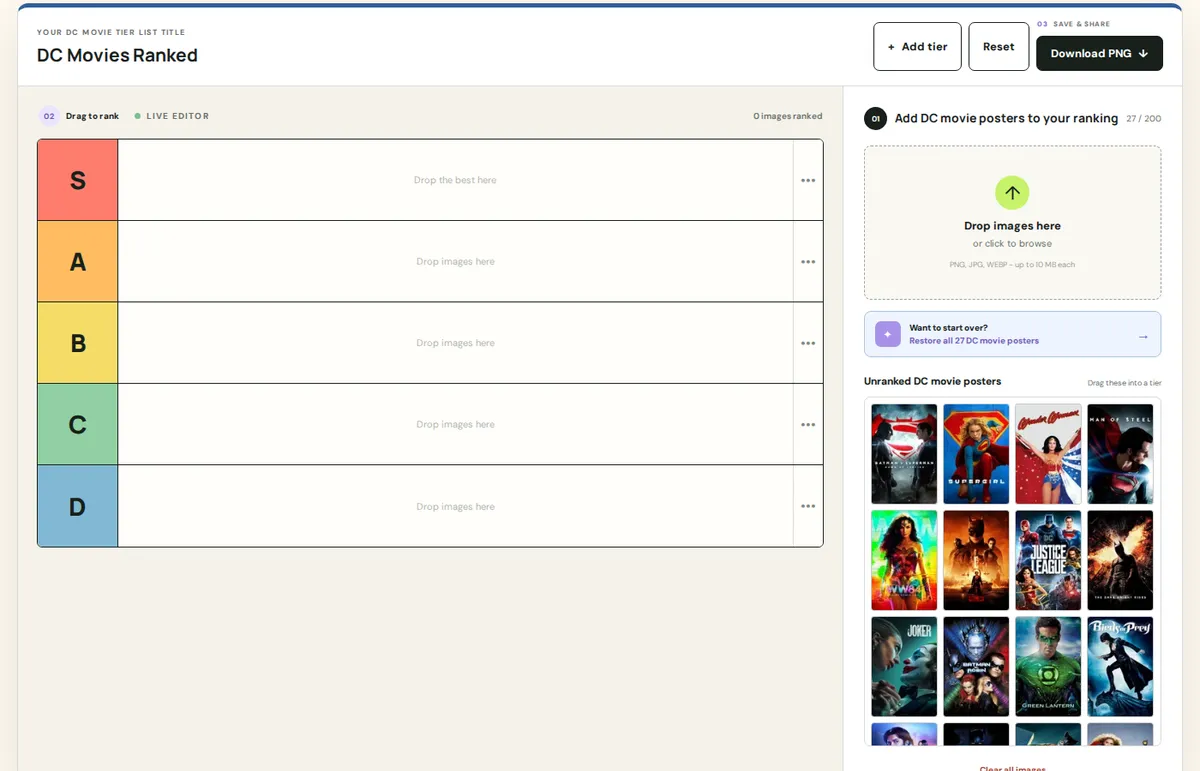Add a new tier

[917, 47]
